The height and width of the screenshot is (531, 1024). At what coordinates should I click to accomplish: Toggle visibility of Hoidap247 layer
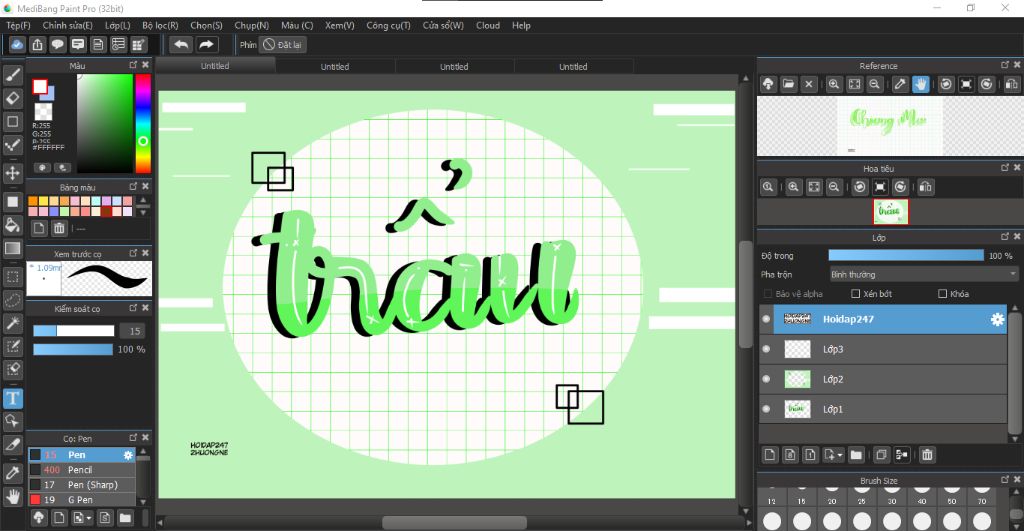(766, 319)
